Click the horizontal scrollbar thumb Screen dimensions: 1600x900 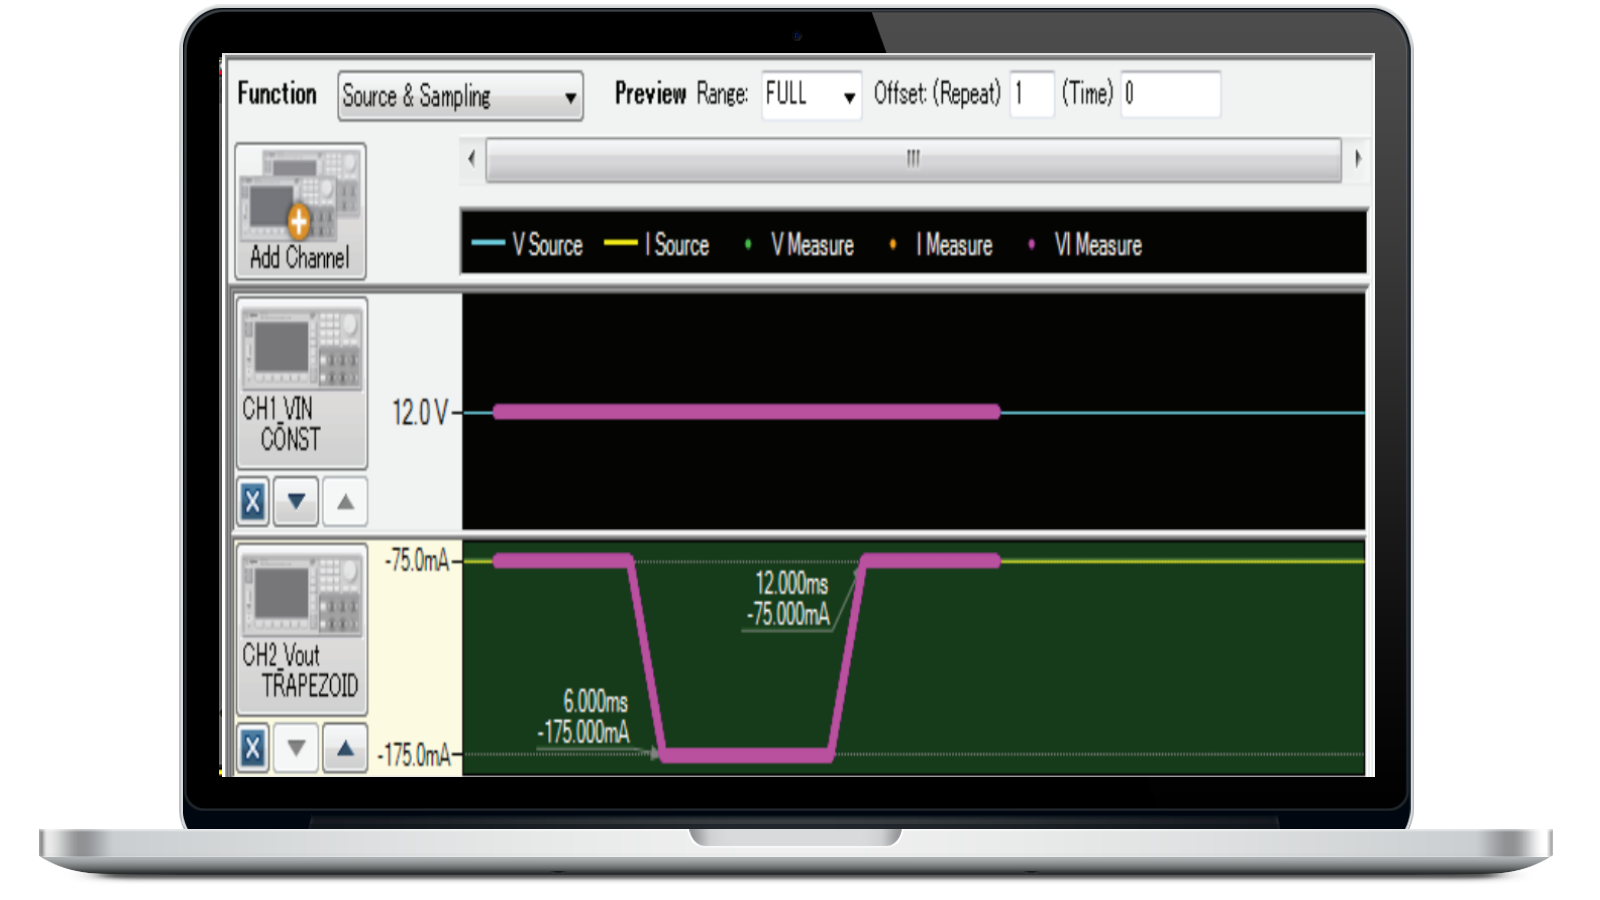(x=911, y=157)
